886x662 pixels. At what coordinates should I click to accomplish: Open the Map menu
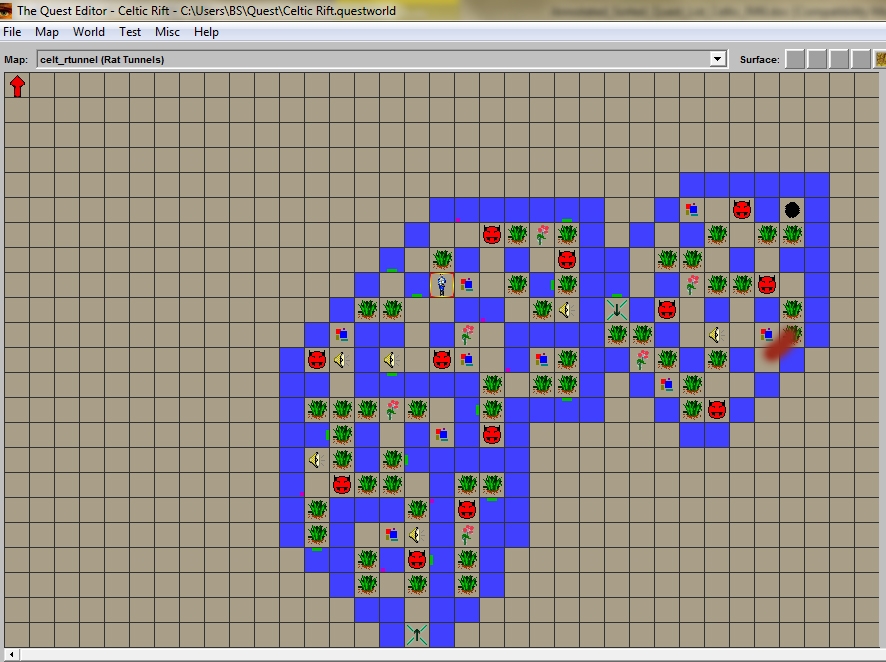[47, 32]
